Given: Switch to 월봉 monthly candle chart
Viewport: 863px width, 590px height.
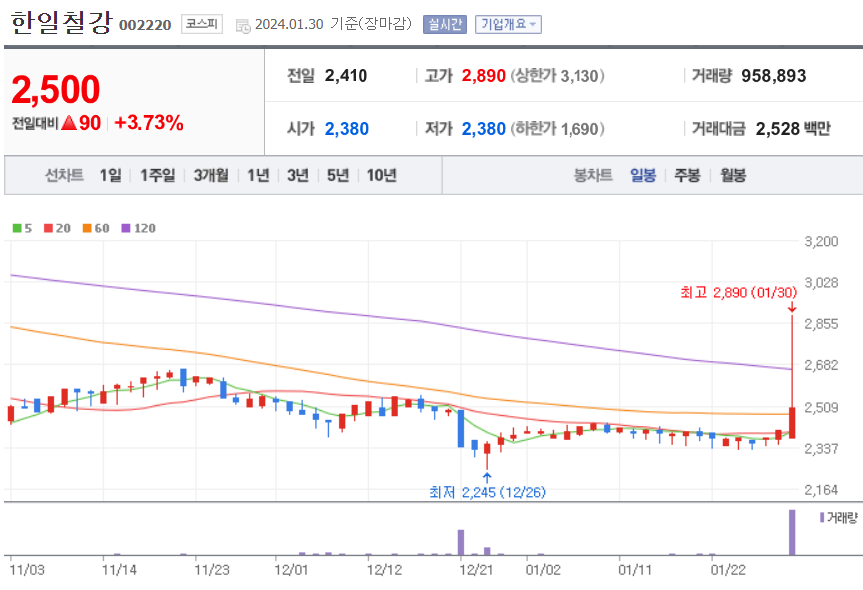Looking at the screenshot, I should 733,175.
